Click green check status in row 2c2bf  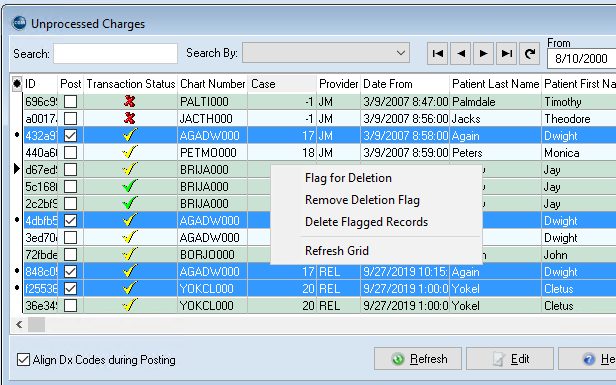pos(130,203)
